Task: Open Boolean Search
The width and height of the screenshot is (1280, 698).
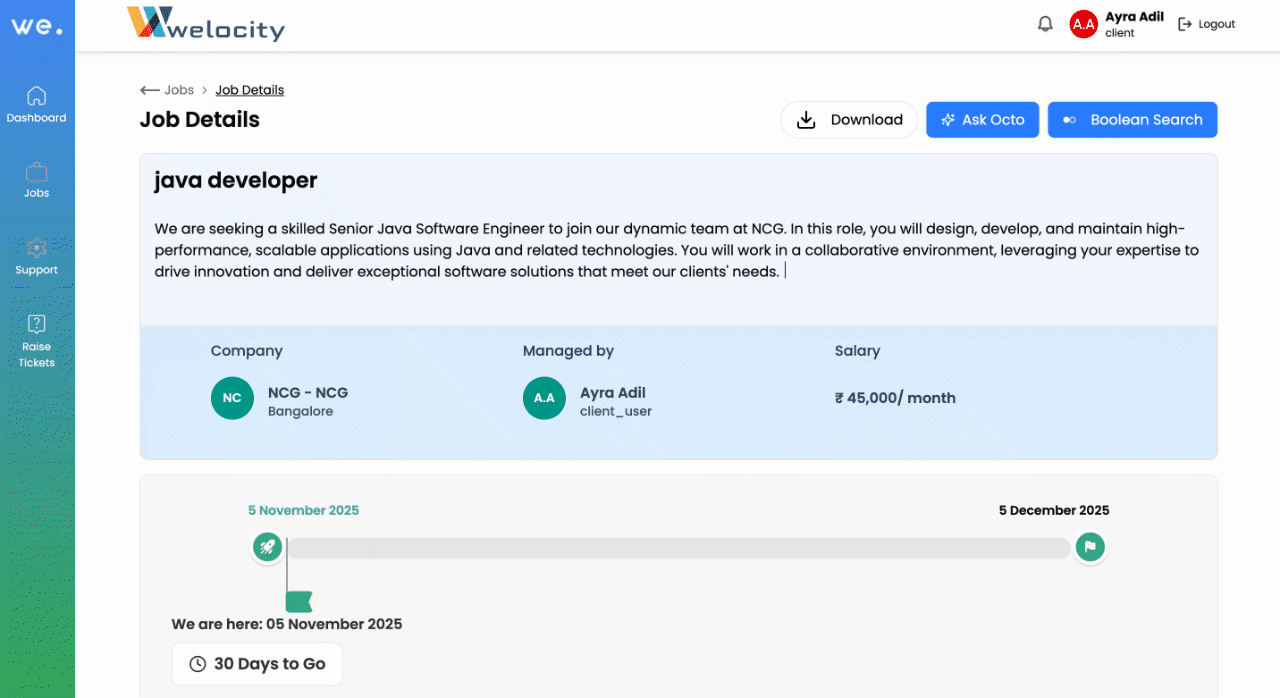Action: 1132,120
